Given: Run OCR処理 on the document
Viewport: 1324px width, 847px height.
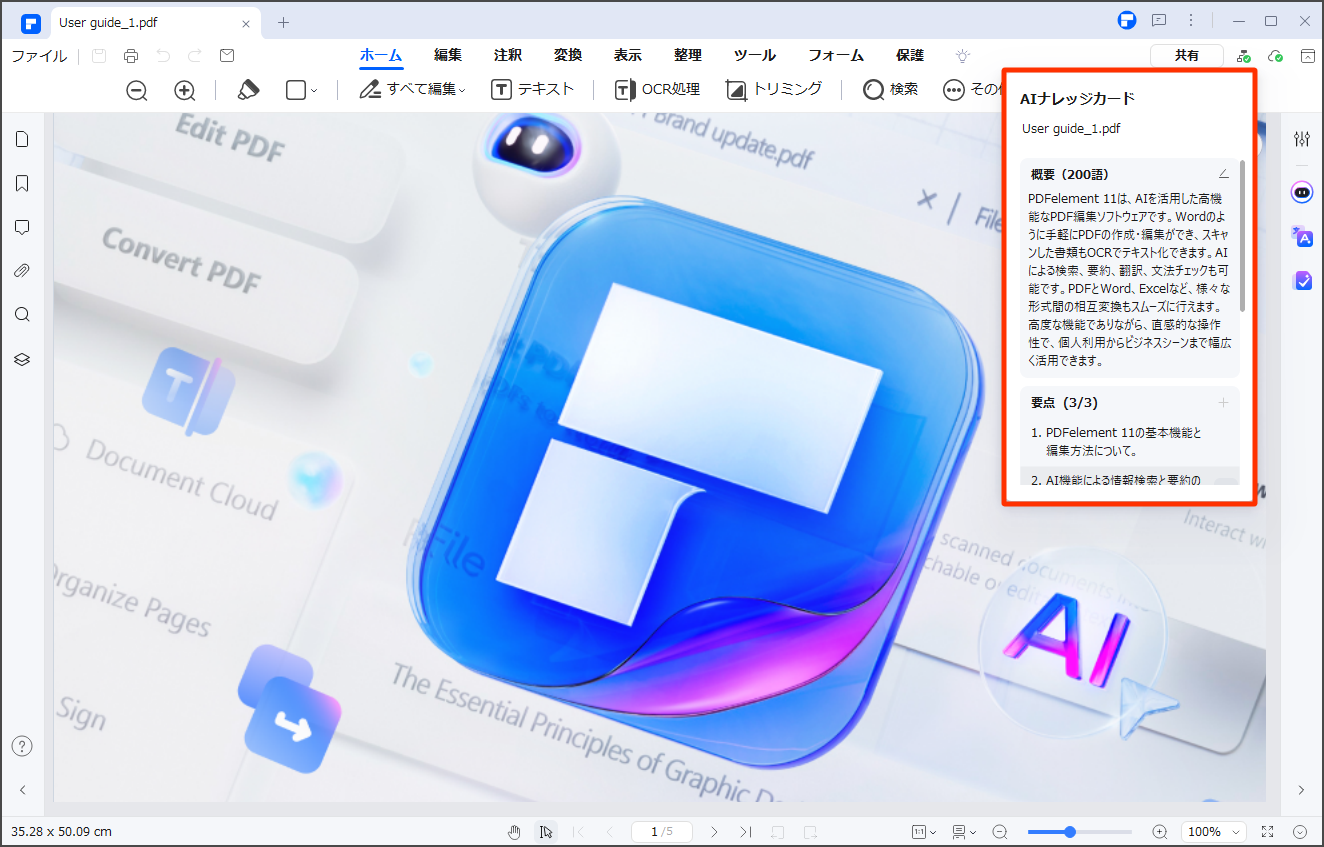Looking at the screenshot, I should (657, 90).
